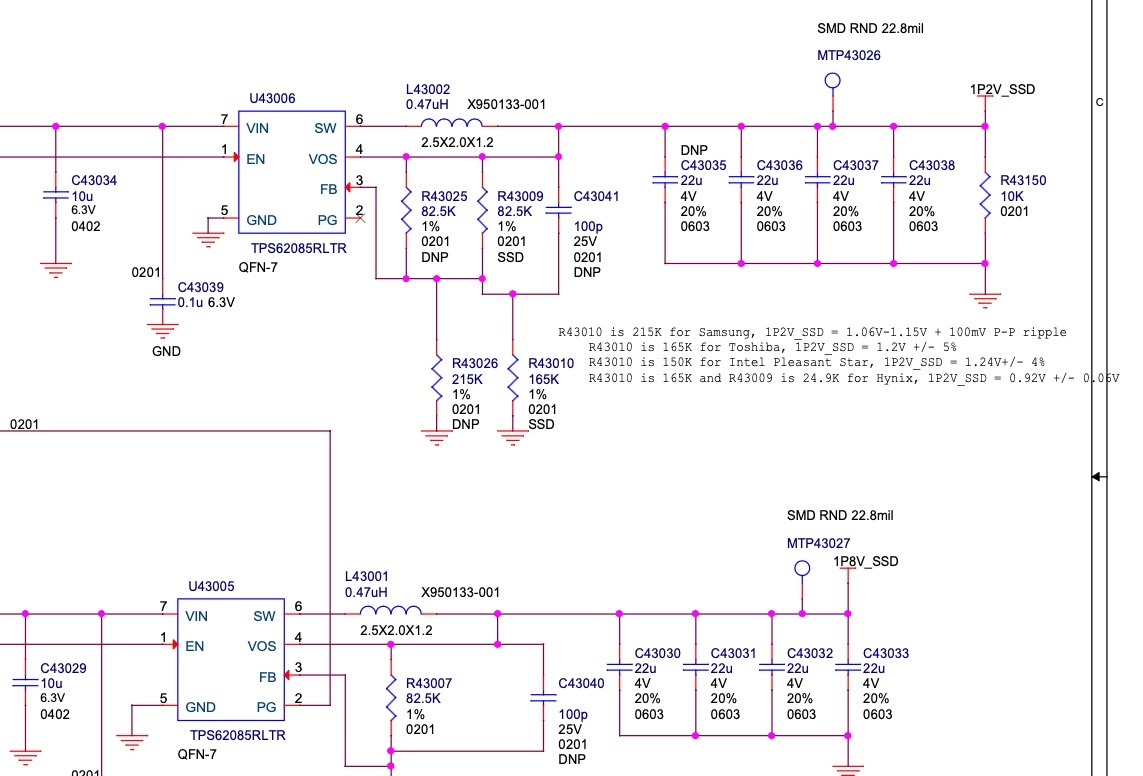Click the DNP label above C43035
Screen dimensions: 1143x776
point(694,150)
